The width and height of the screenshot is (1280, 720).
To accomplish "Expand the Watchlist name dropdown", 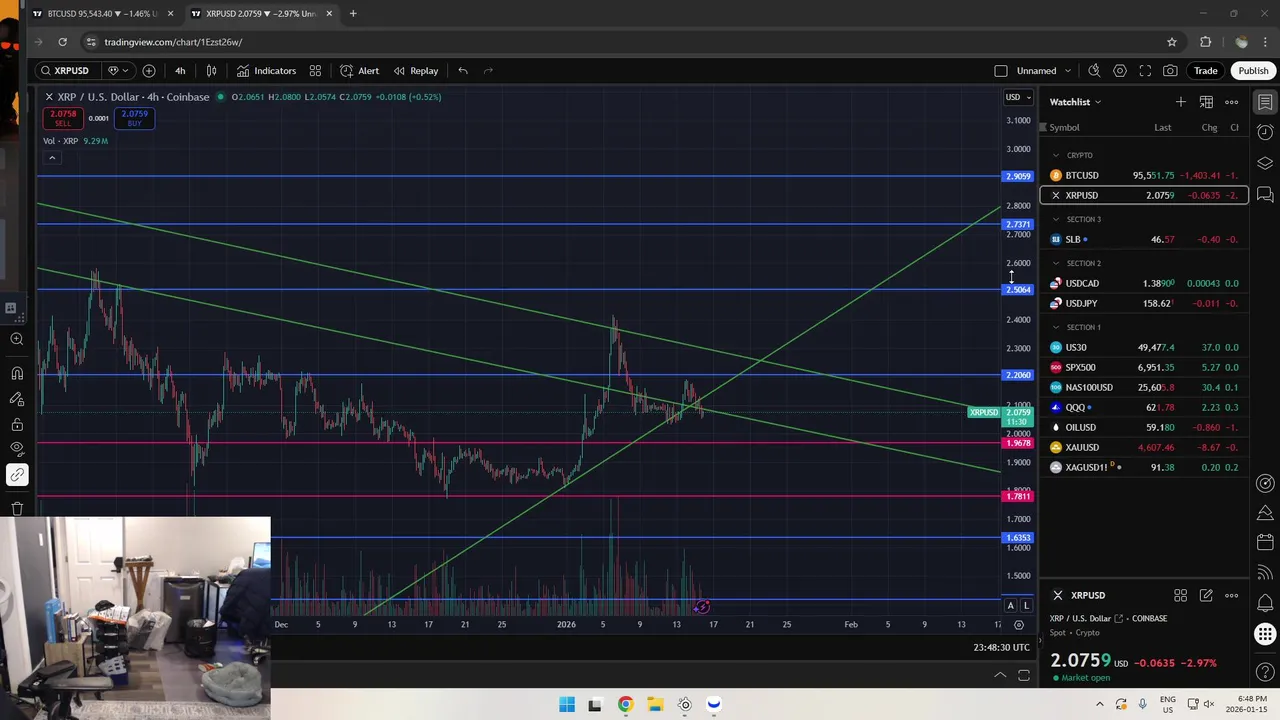I will point(1075,102).
